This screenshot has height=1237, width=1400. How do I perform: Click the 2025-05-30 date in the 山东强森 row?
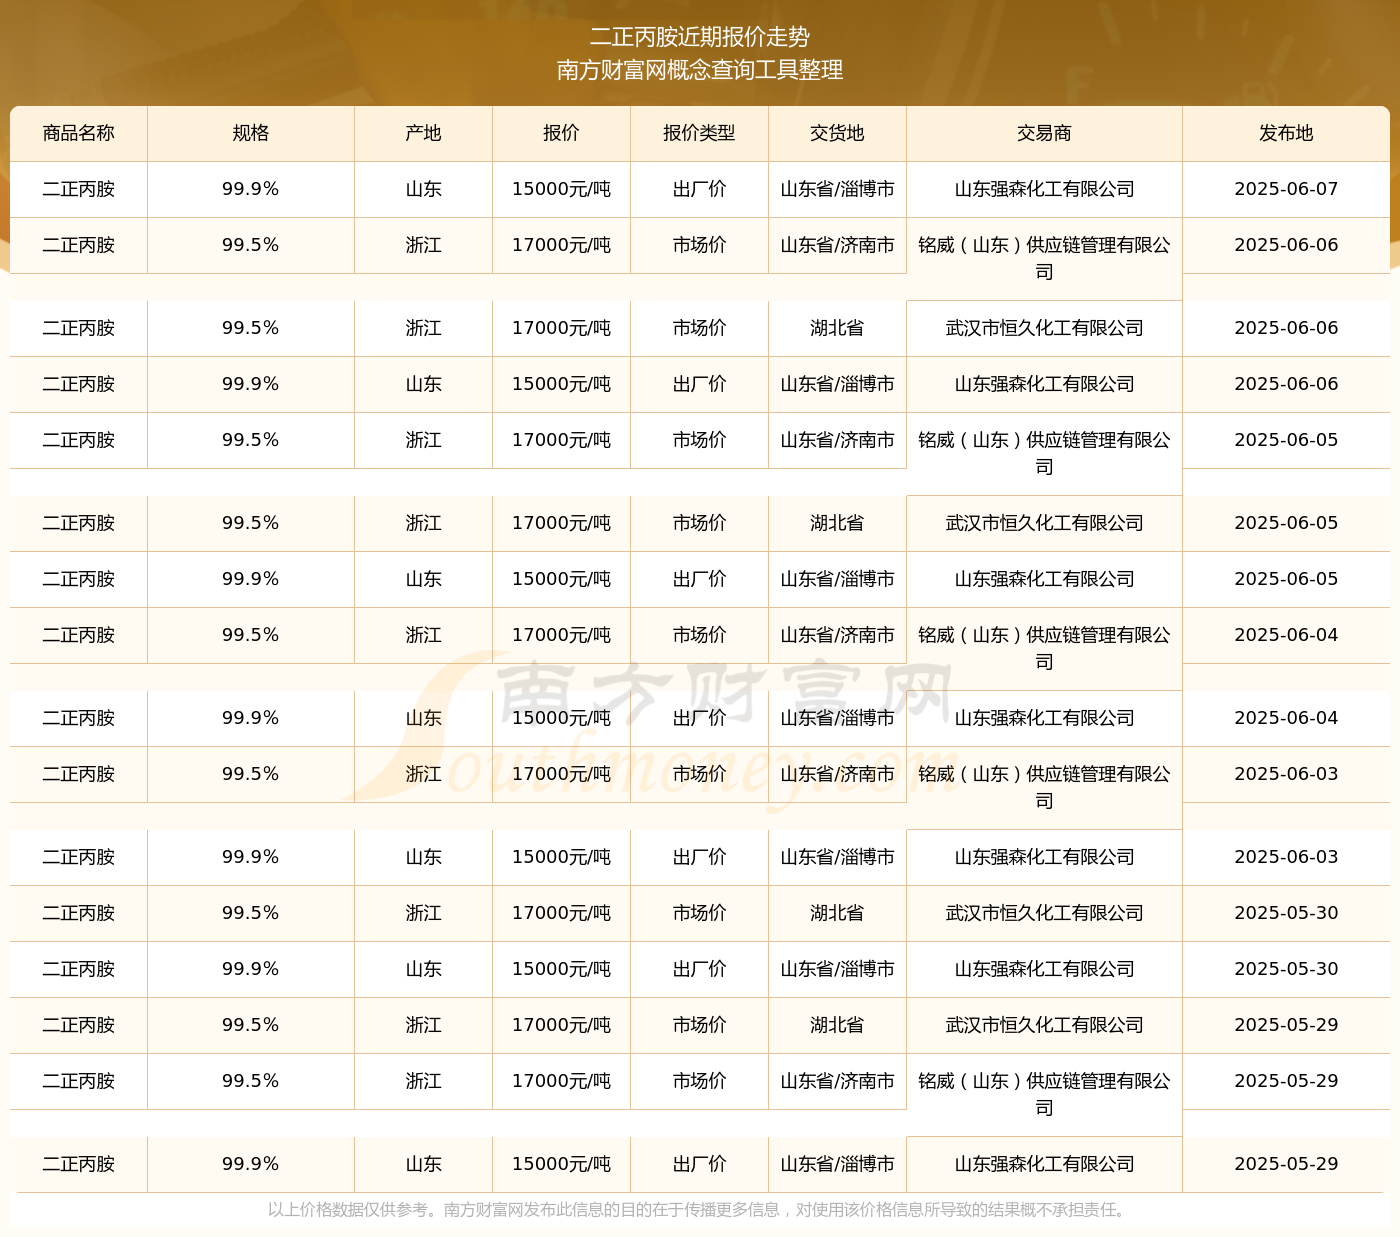point(1286,969)
